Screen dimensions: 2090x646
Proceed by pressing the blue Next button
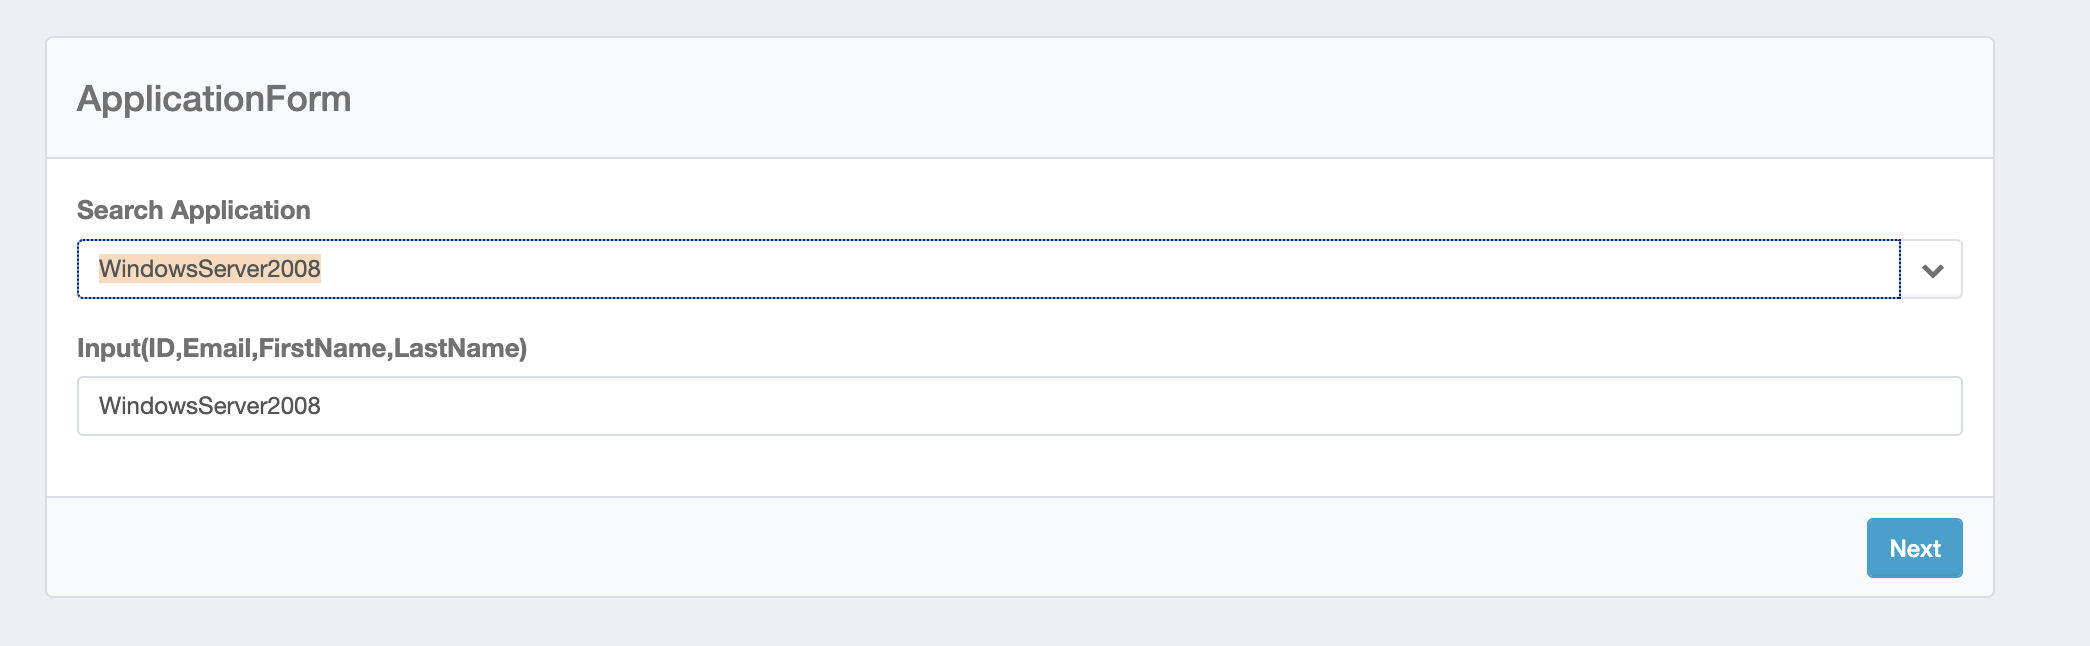coord(1913,548)
